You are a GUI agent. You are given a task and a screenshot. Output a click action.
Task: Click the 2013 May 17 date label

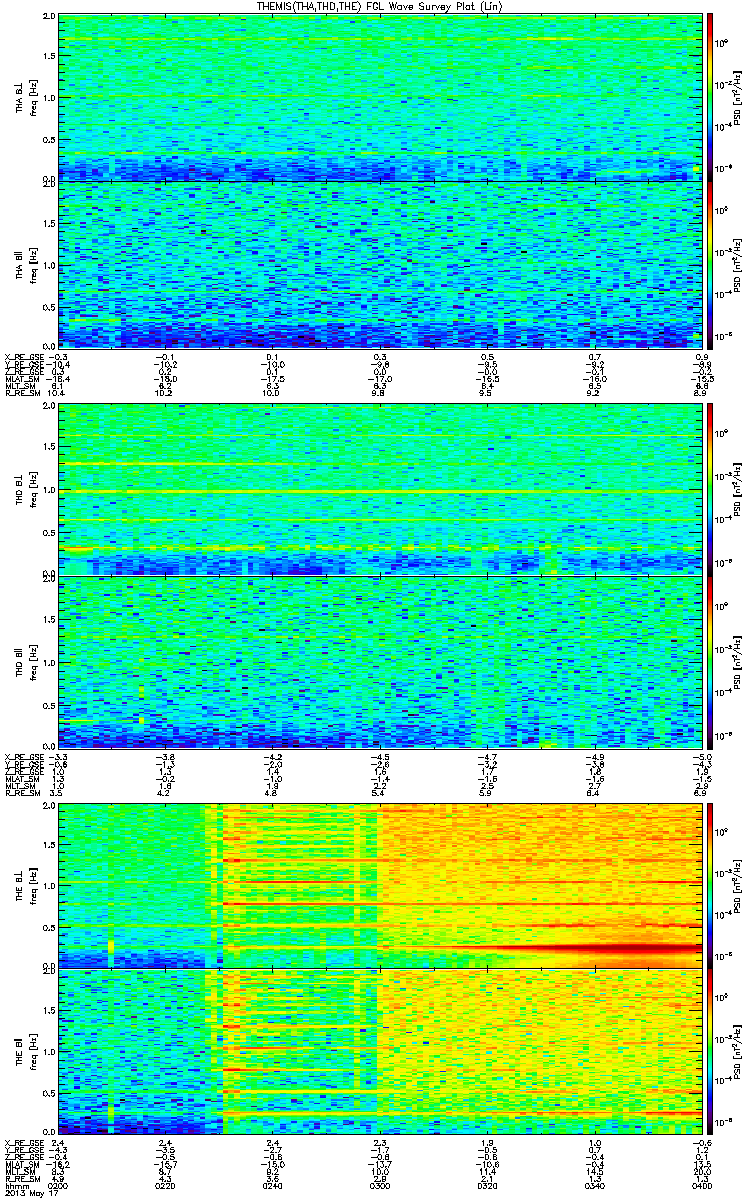(x=26, y=1194)
